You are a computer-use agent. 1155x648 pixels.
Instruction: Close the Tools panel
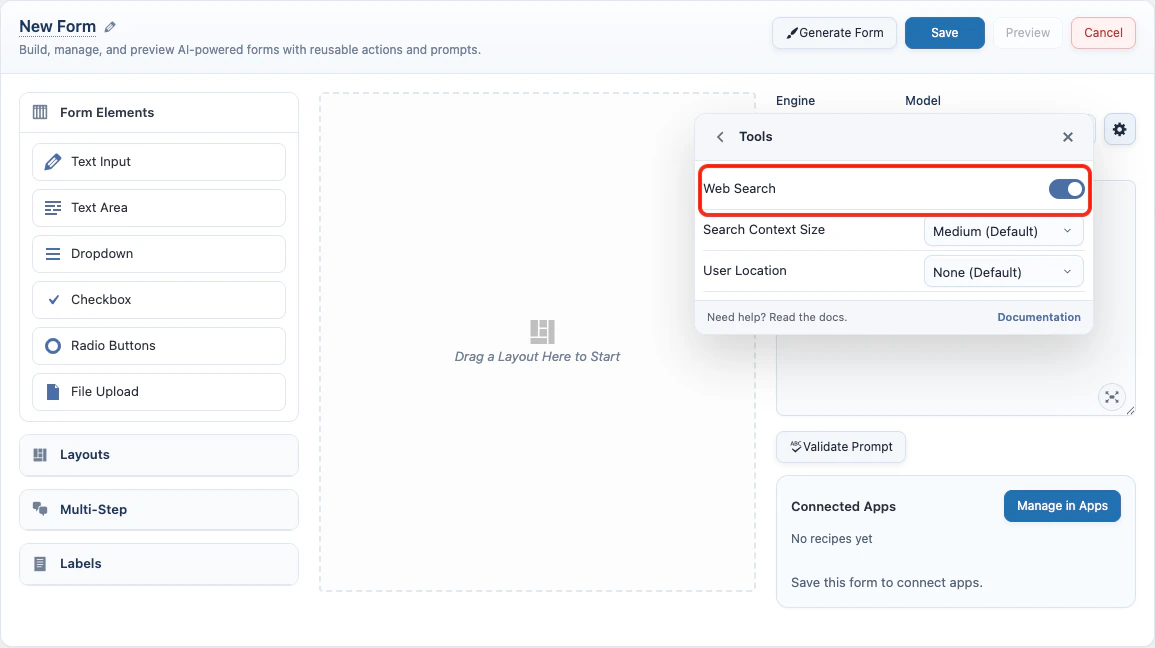[x=1067, y=136]
